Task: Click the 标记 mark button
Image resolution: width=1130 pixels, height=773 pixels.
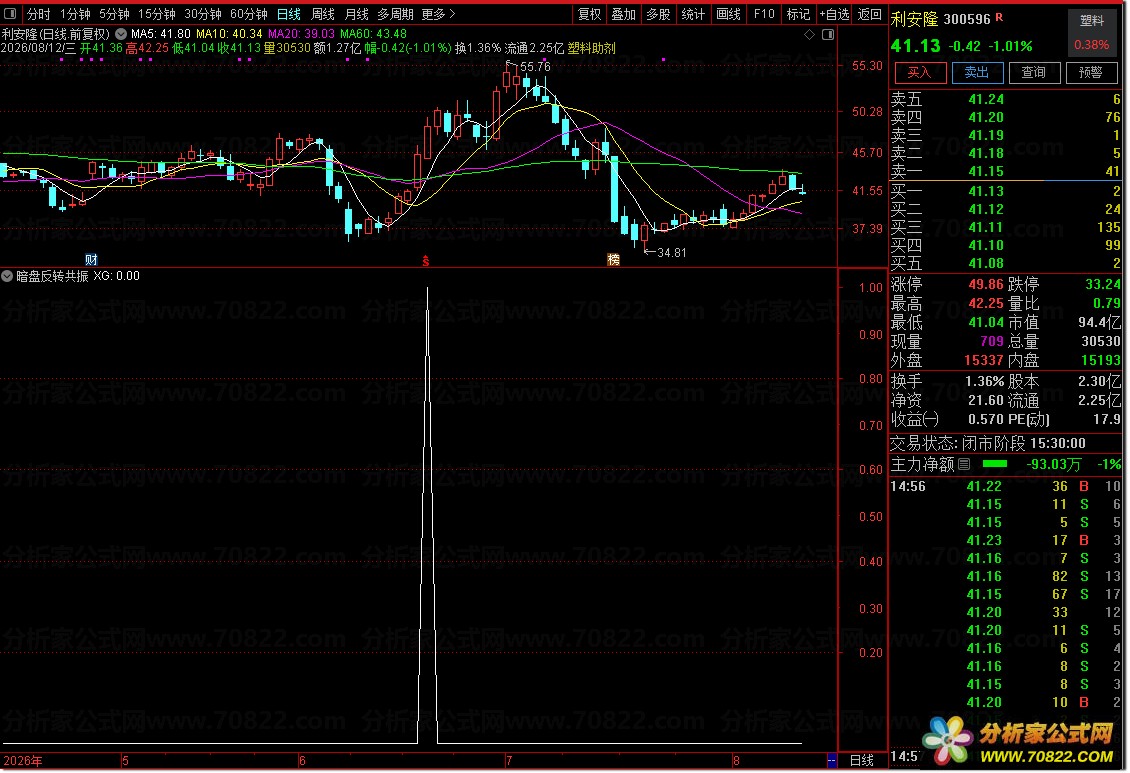Action: pos(798,14)
